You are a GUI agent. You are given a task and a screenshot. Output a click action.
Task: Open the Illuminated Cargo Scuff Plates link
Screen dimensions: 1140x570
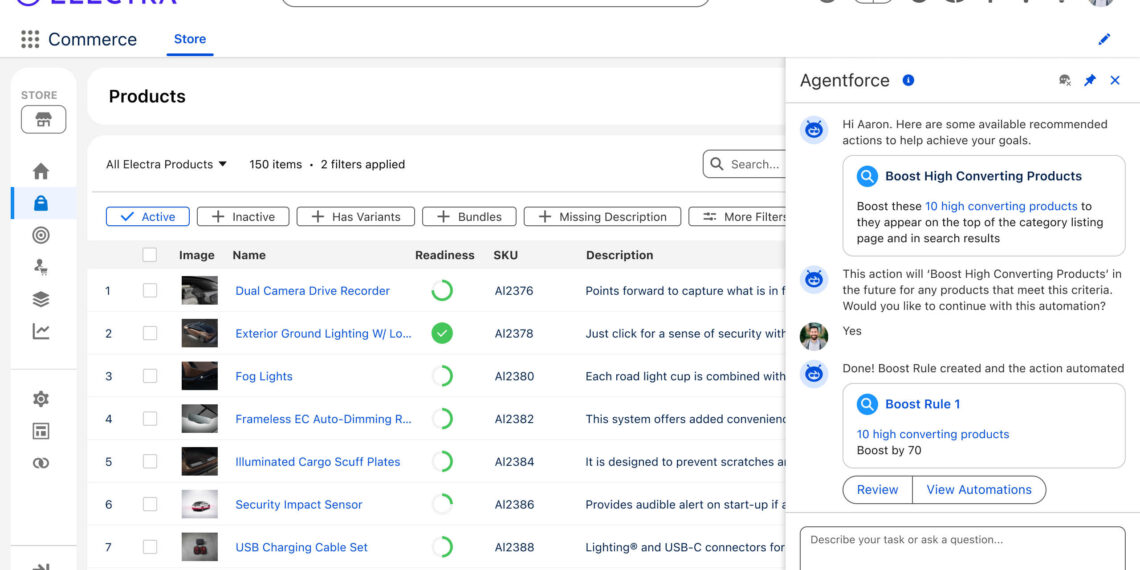tap(318, 462)
